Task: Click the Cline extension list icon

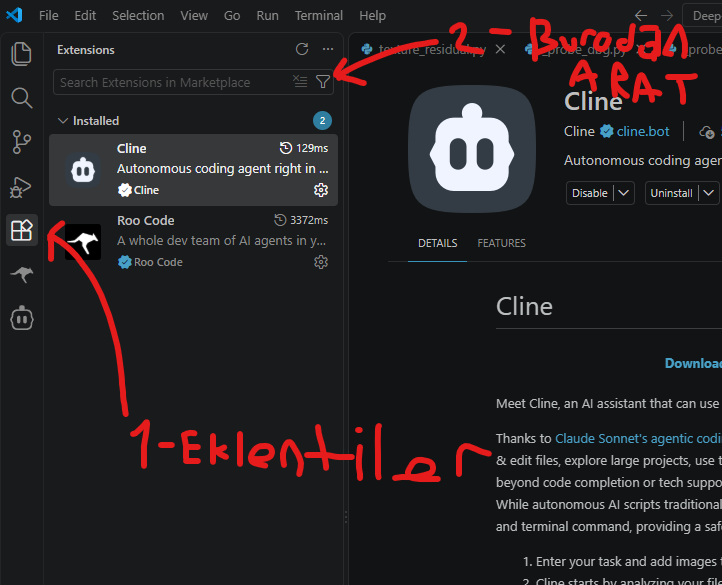Action: [x=83, y=170]
